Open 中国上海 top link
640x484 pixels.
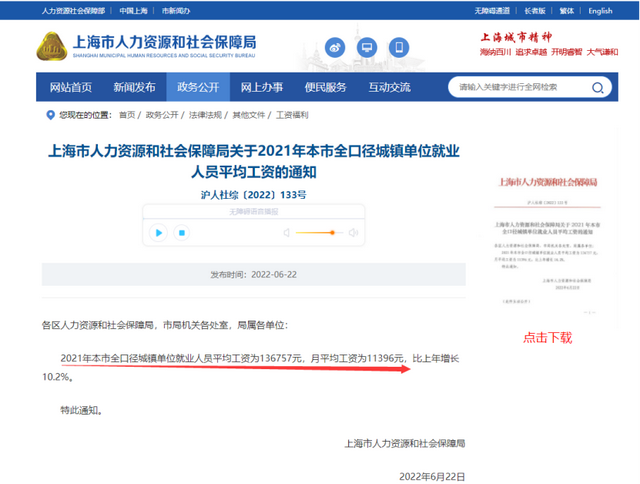click(133, 11)
